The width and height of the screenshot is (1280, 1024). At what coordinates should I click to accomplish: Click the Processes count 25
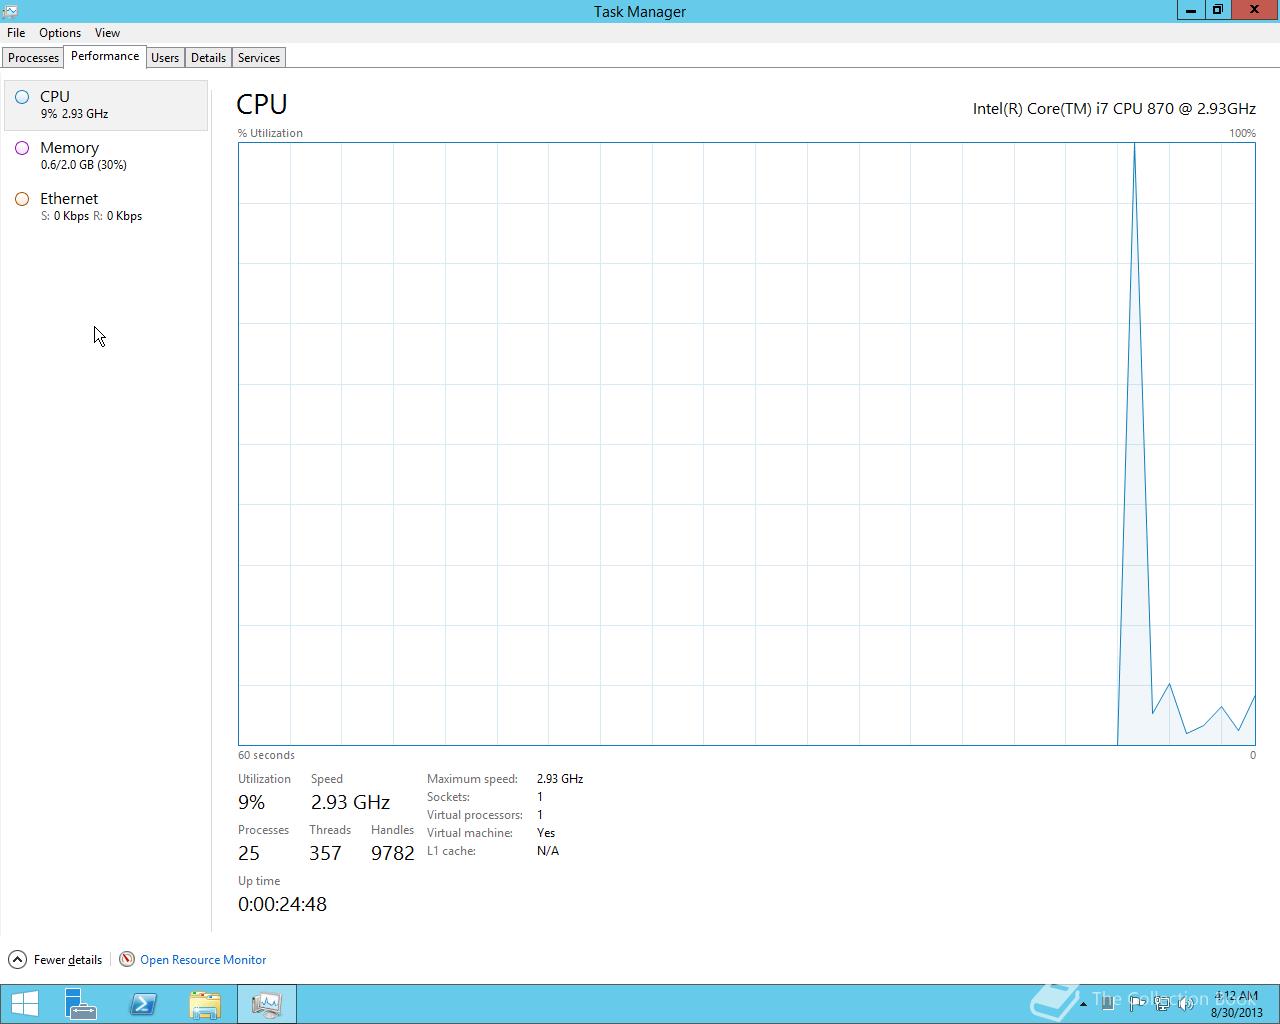(x=249, y=853)
